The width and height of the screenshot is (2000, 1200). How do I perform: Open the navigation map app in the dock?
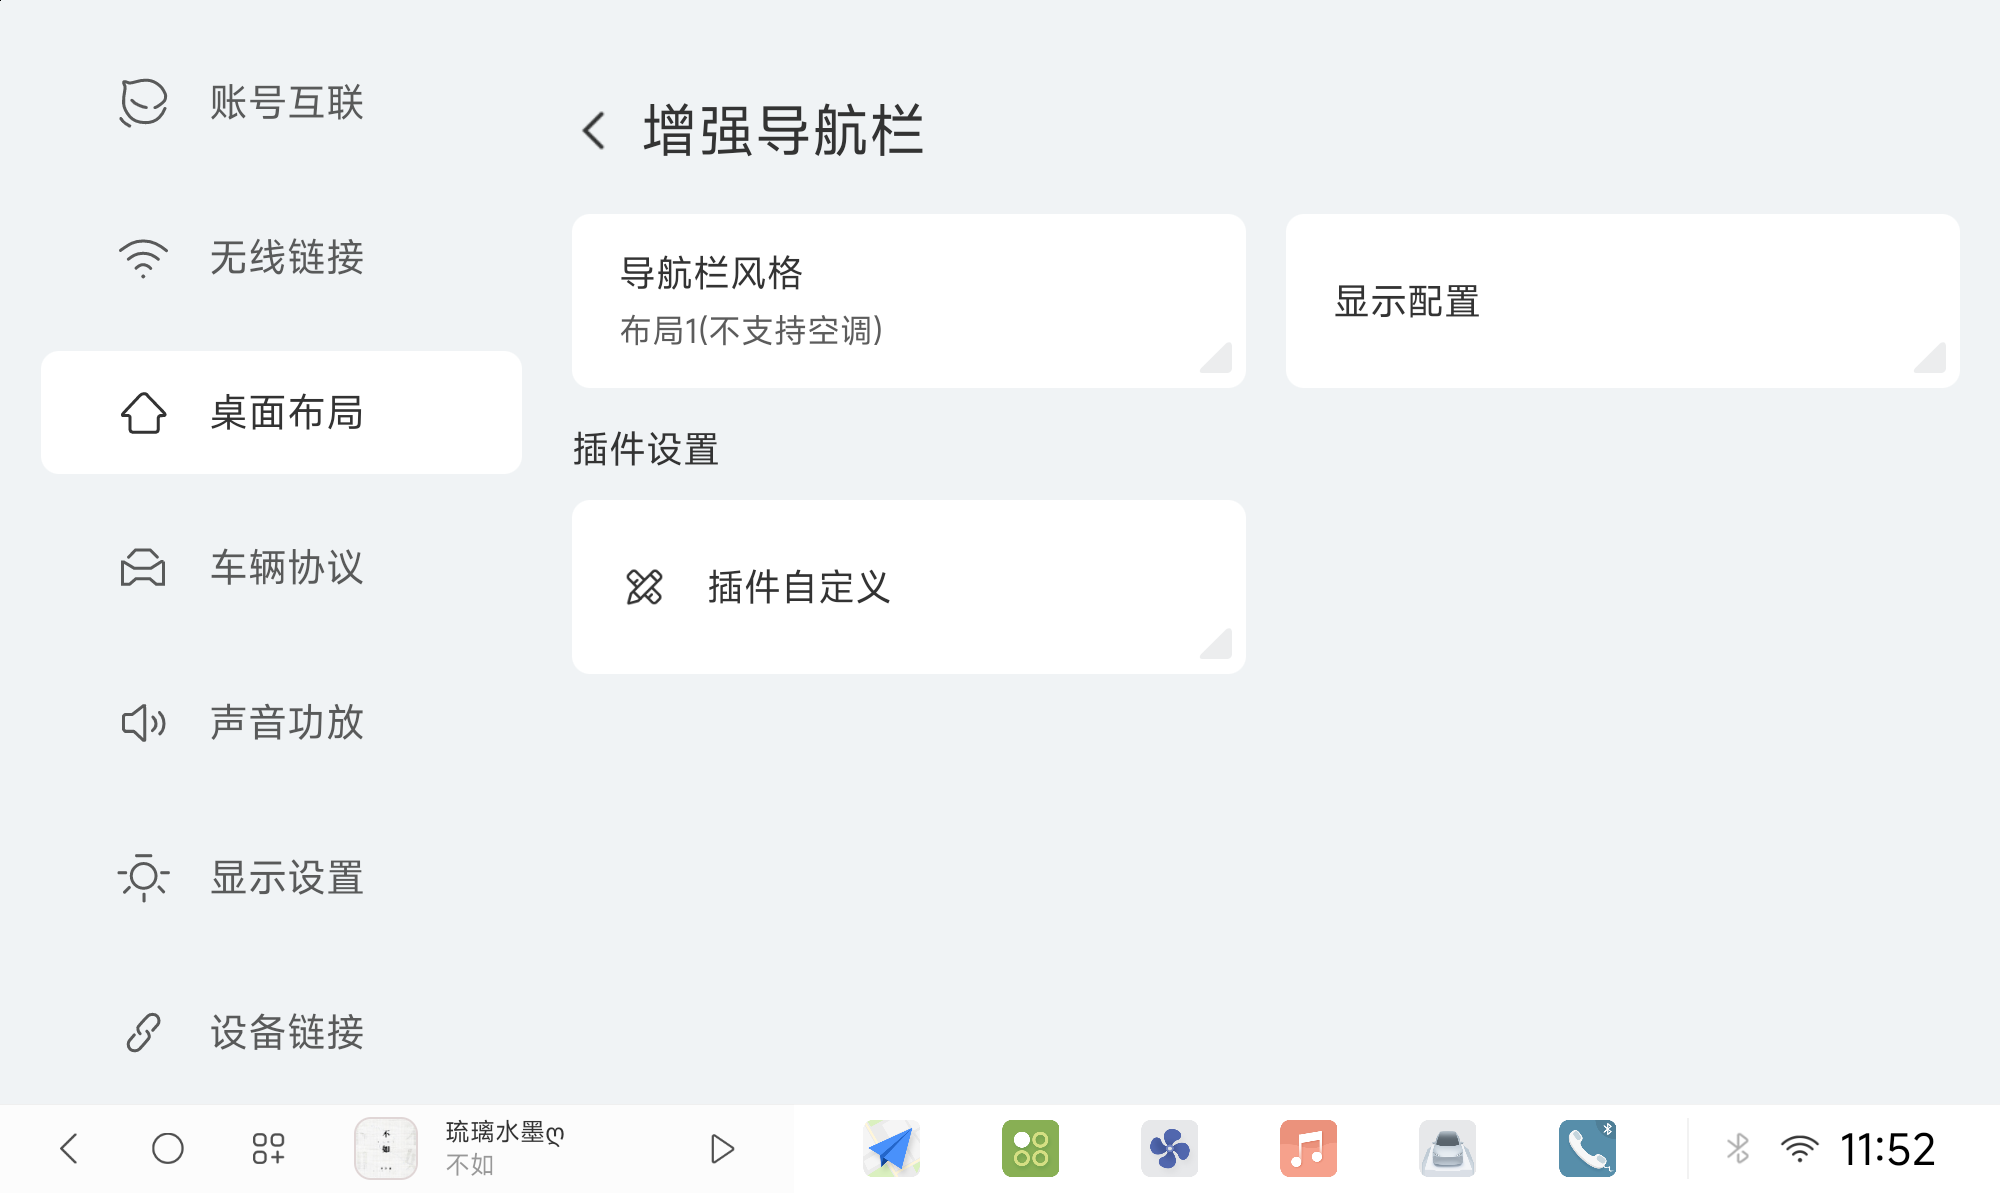tap(891, 1148)
